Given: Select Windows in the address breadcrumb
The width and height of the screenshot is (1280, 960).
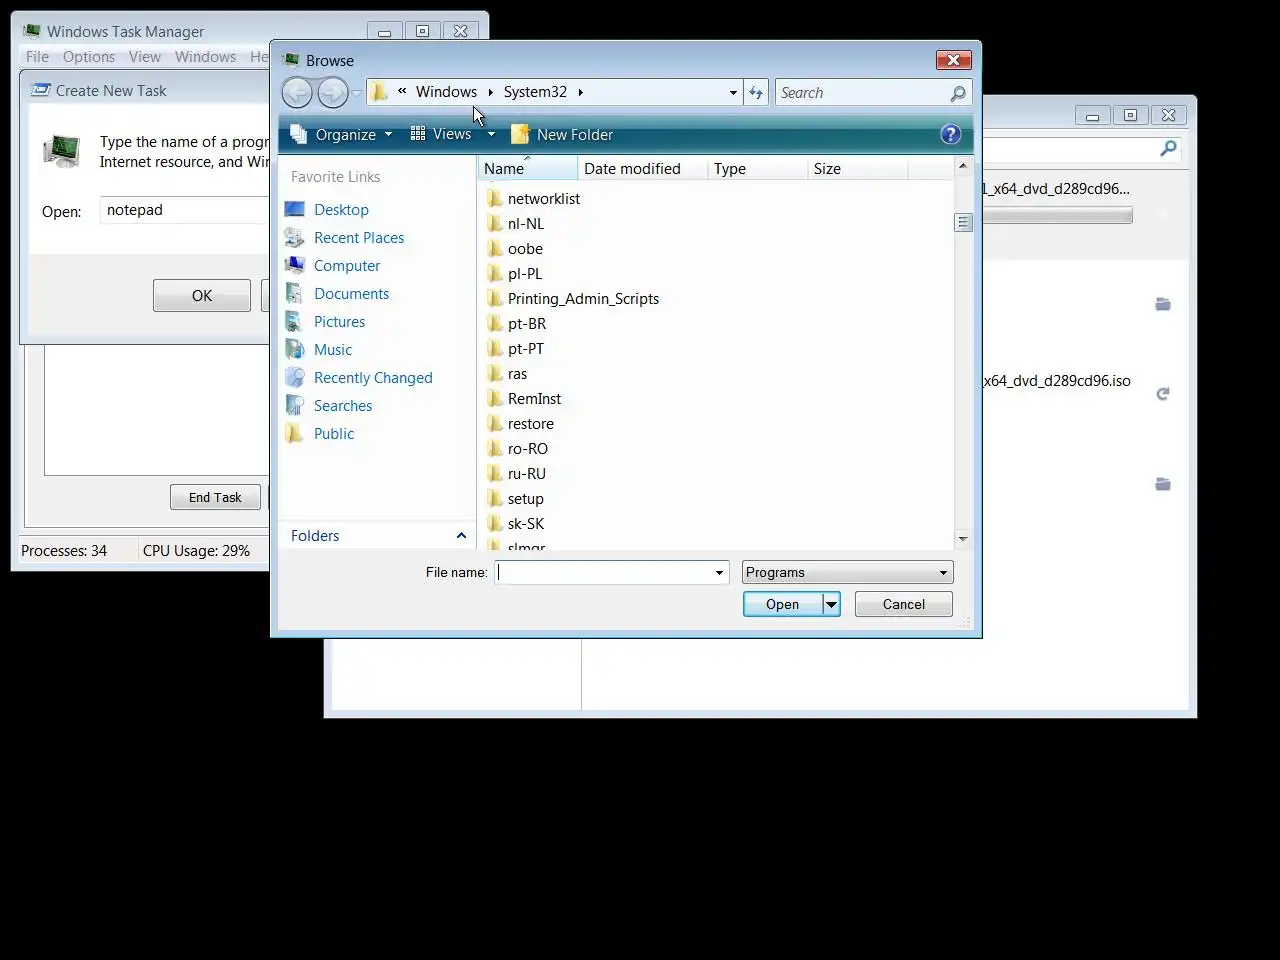Looking at the screenshot, I should pos(446,92).
